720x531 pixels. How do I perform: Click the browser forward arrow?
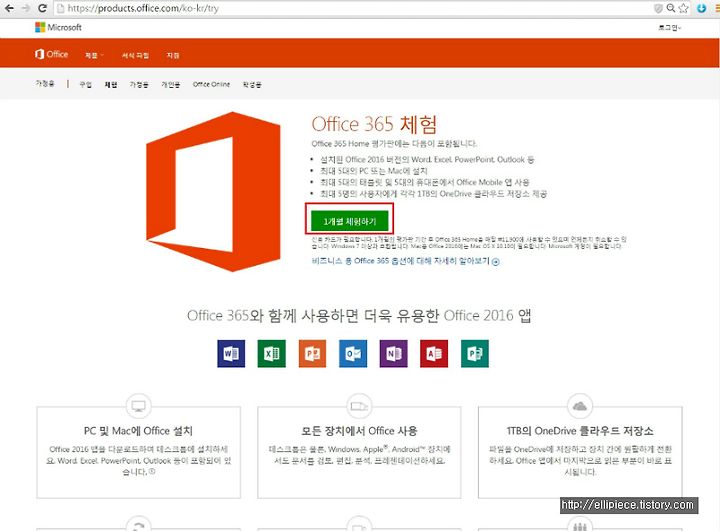26,8
